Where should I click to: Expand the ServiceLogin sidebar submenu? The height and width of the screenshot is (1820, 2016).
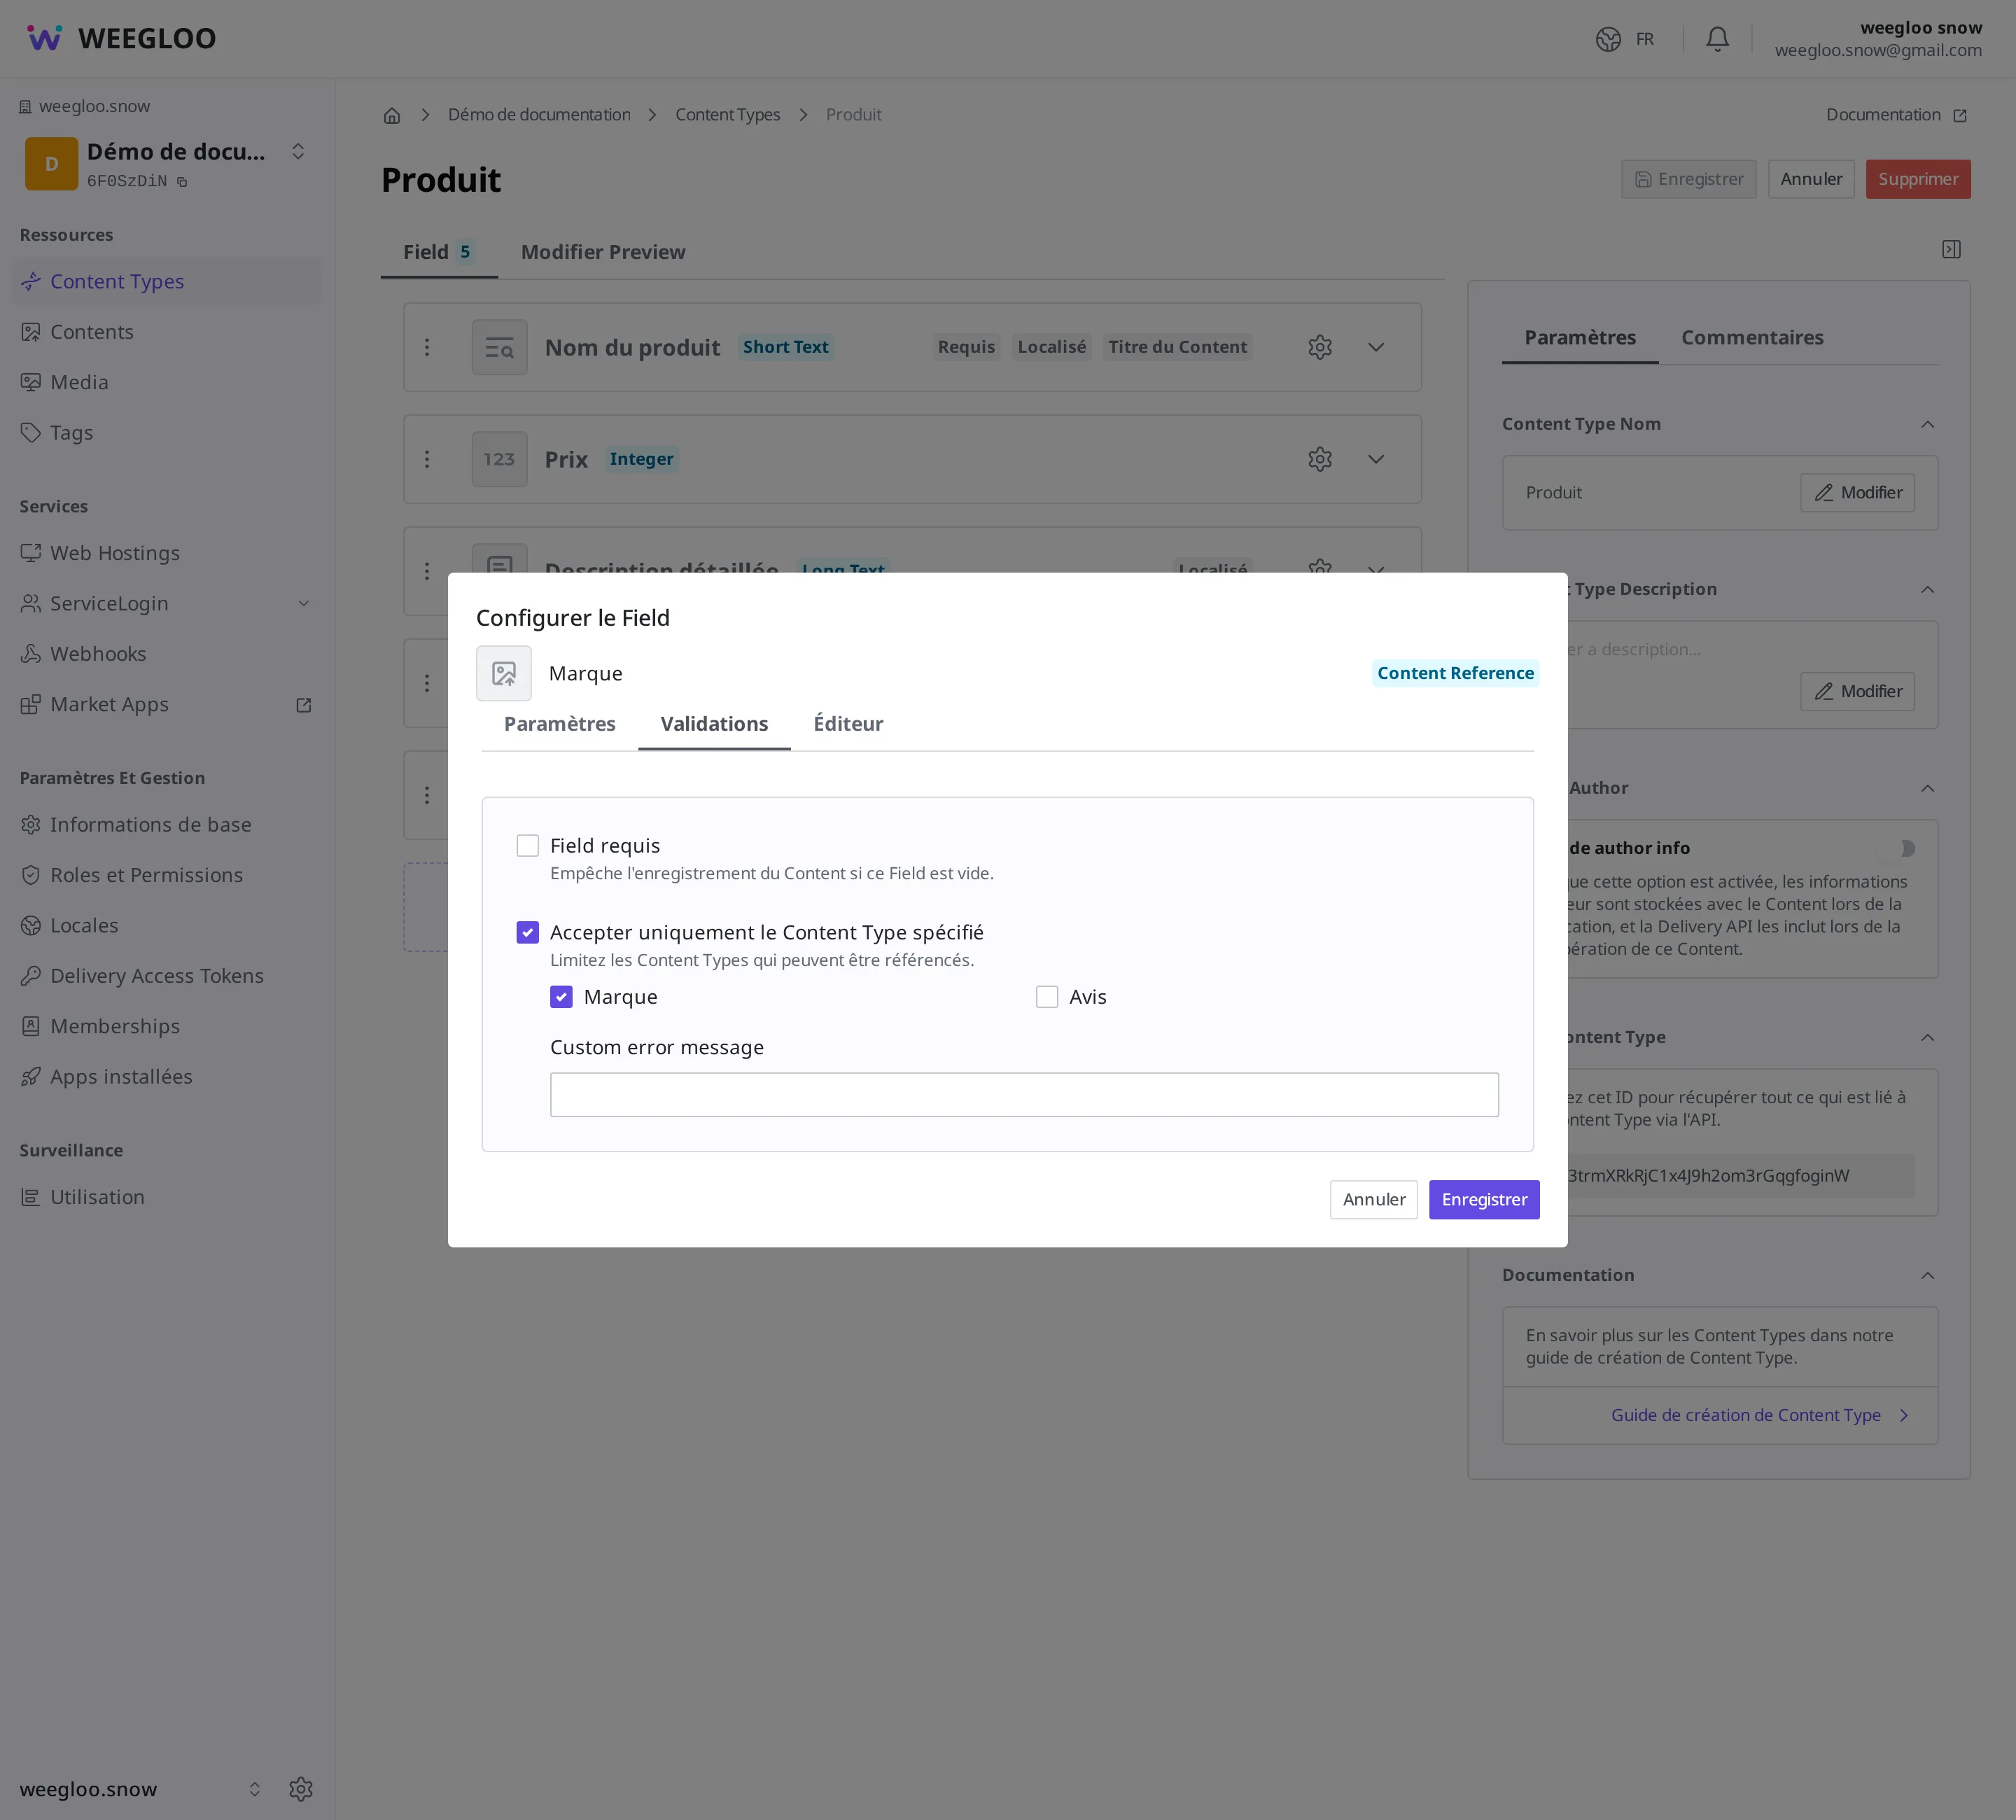tap(304, 604)
